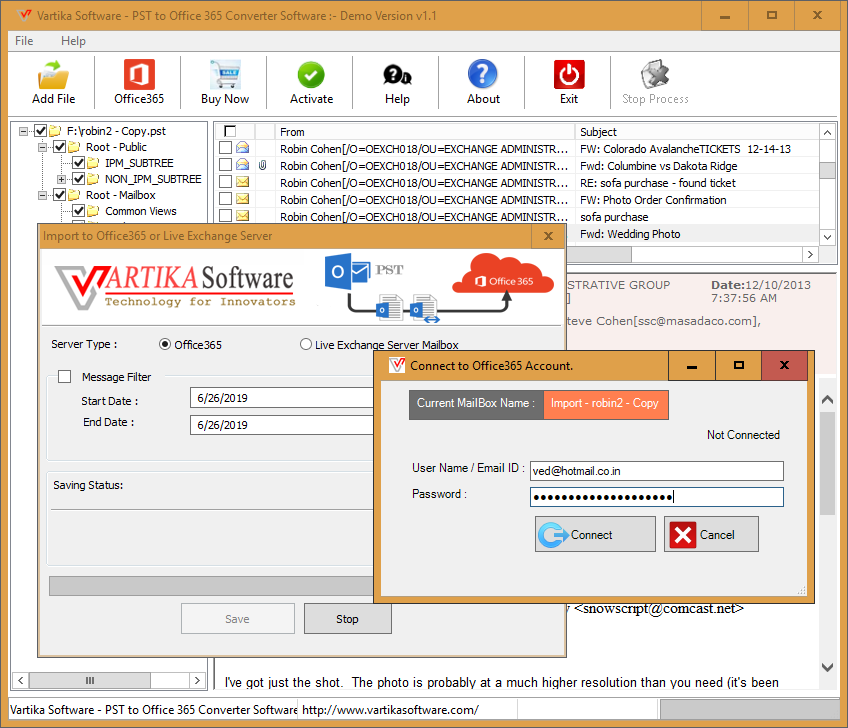The height and width of the screenshot is (728, 848).
Task: Collapse the Root - Mailbox tree node
Action: click(42, 195)
